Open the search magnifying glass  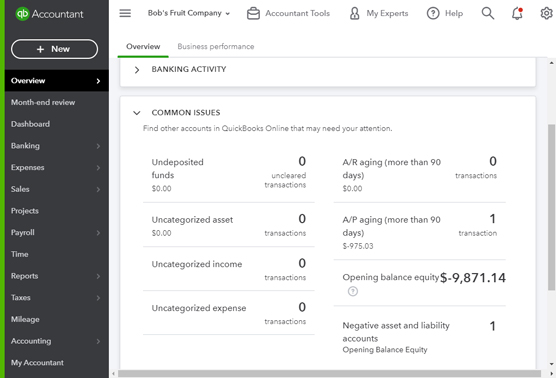coord(488,13)
